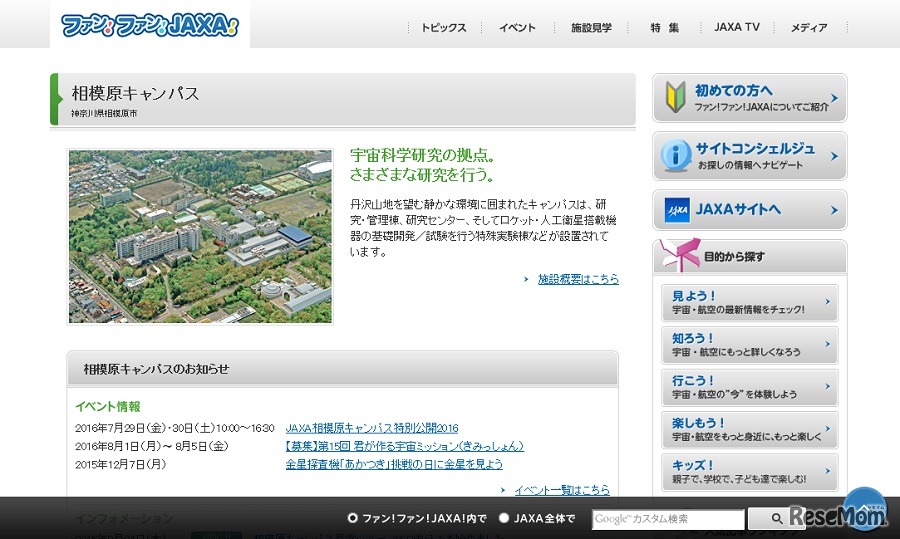
Task: Follow the 施設概要はこちら link
Action: point(578,279)
